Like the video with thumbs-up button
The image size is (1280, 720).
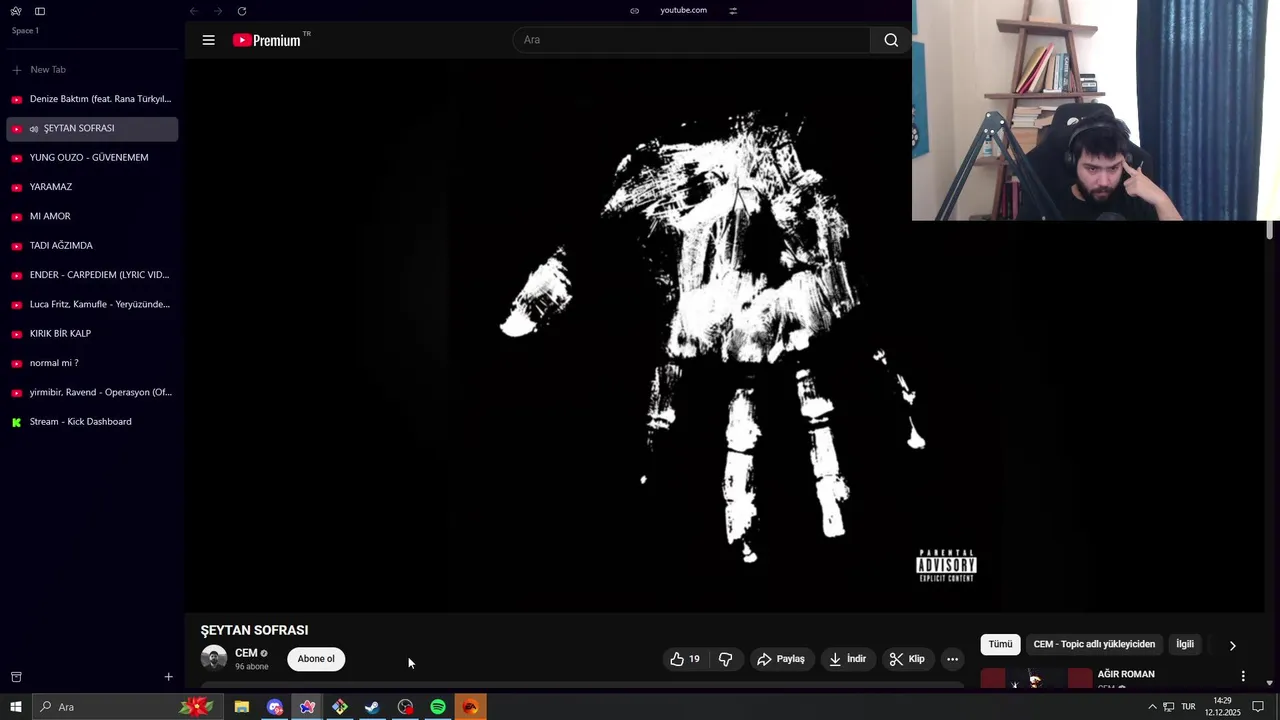pos(685,659)
